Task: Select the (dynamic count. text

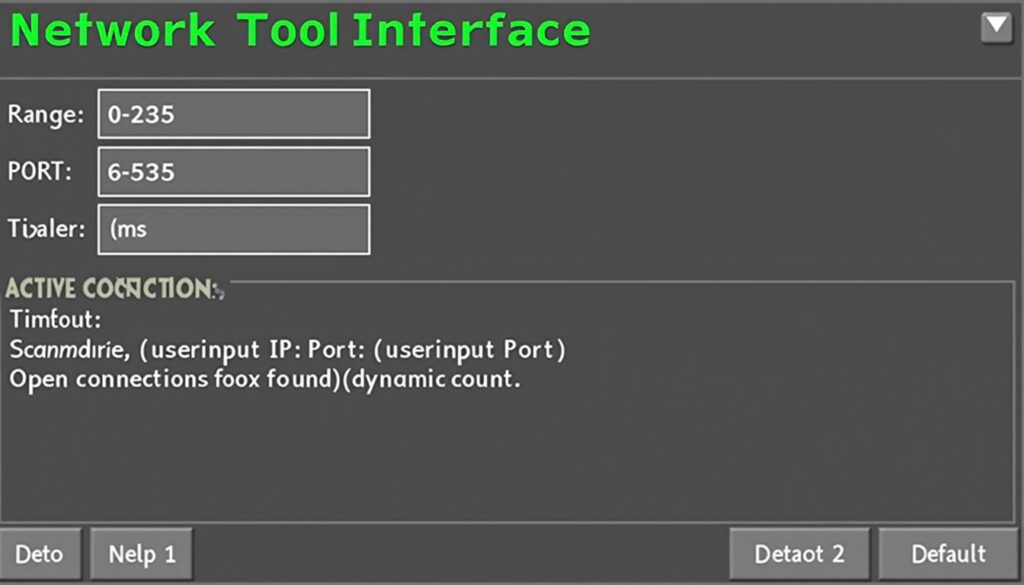Action: (431, 379)
